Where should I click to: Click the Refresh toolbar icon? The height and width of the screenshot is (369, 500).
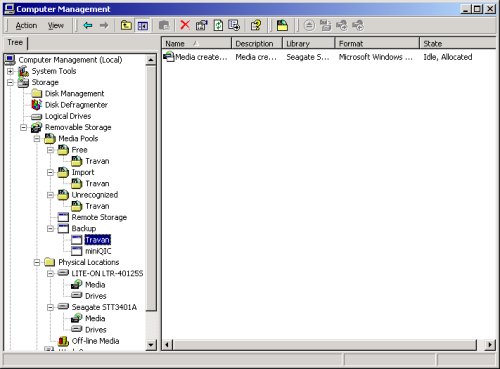coord(218,25)
